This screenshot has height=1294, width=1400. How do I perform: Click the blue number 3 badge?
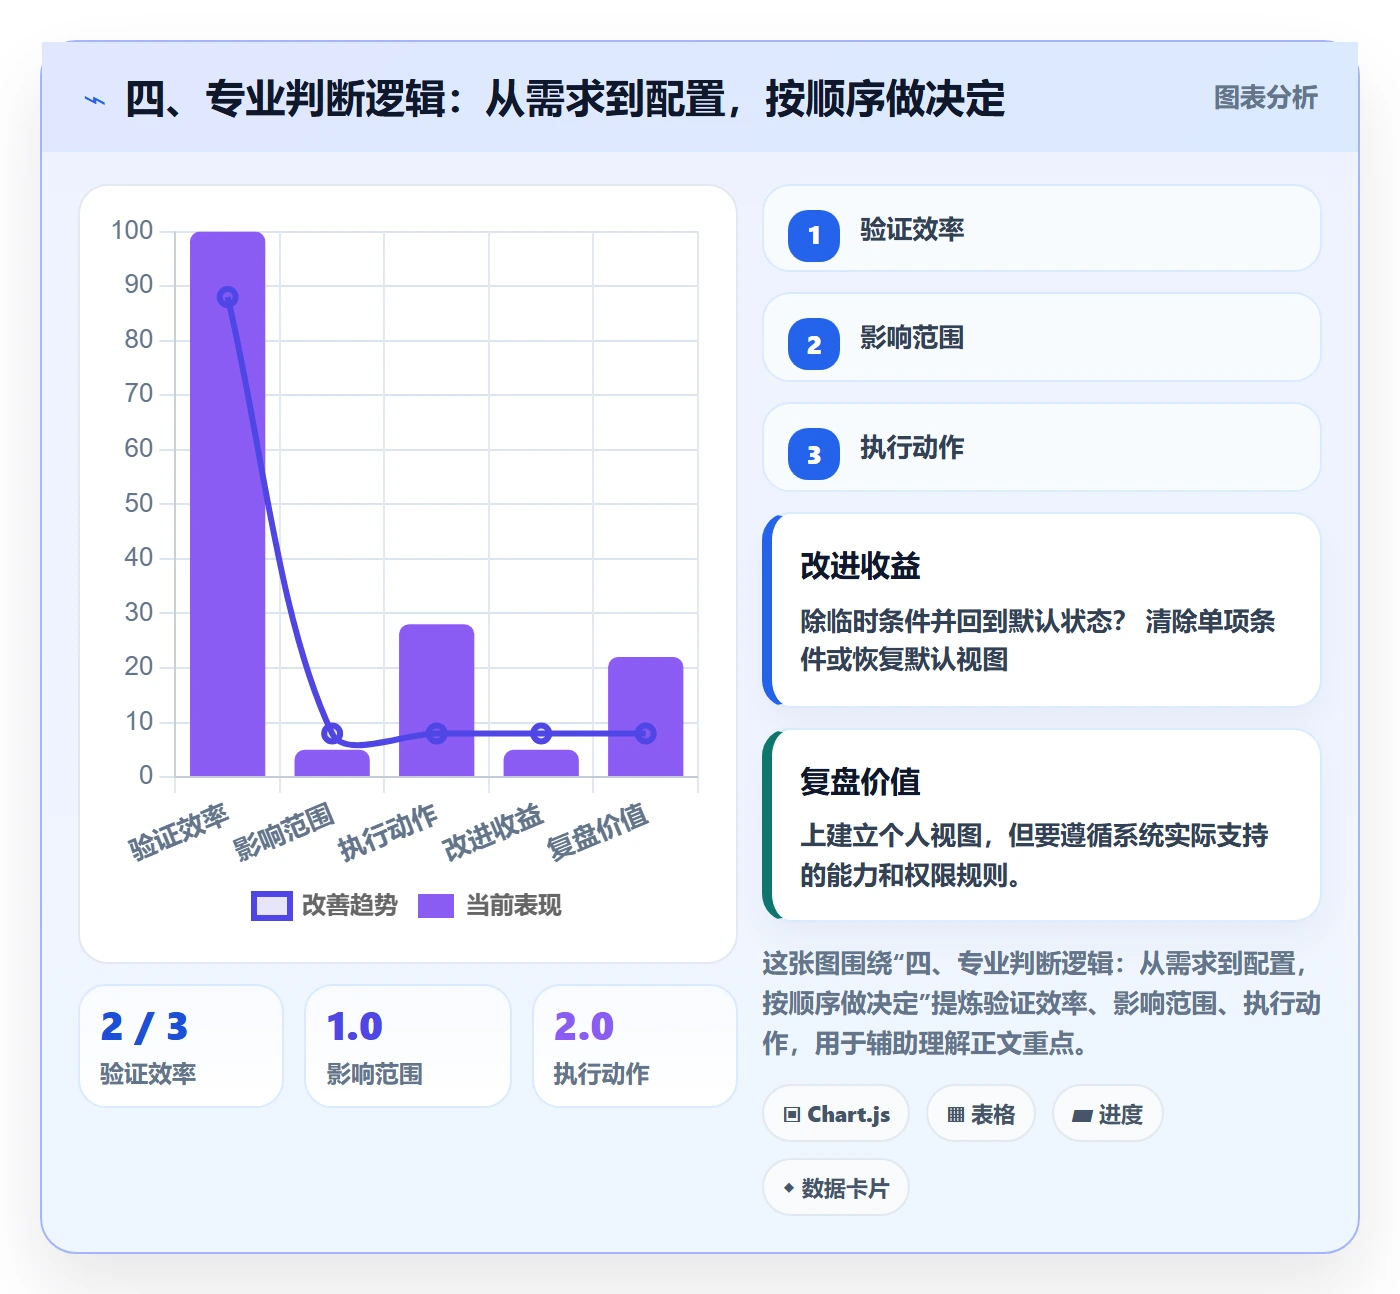coord(814,454)
